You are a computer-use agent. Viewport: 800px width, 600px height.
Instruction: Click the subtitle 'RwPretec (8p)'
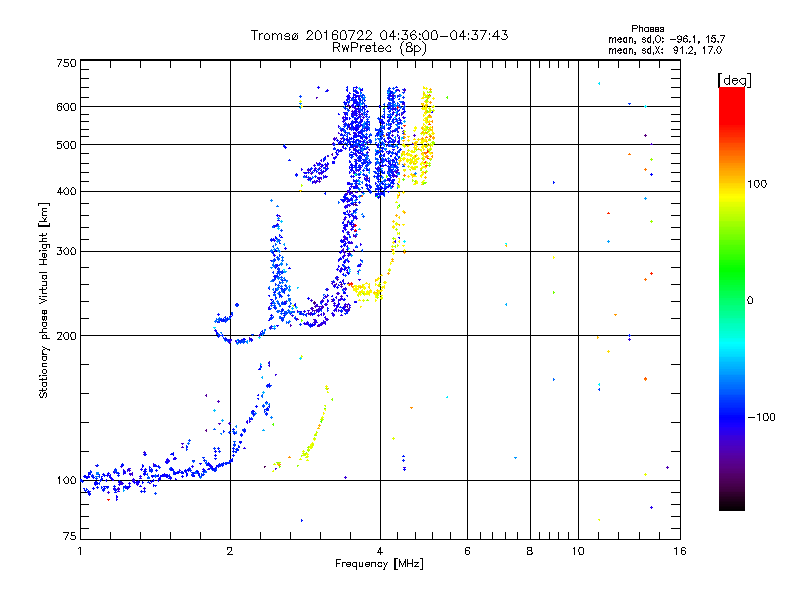click(379, 48)
